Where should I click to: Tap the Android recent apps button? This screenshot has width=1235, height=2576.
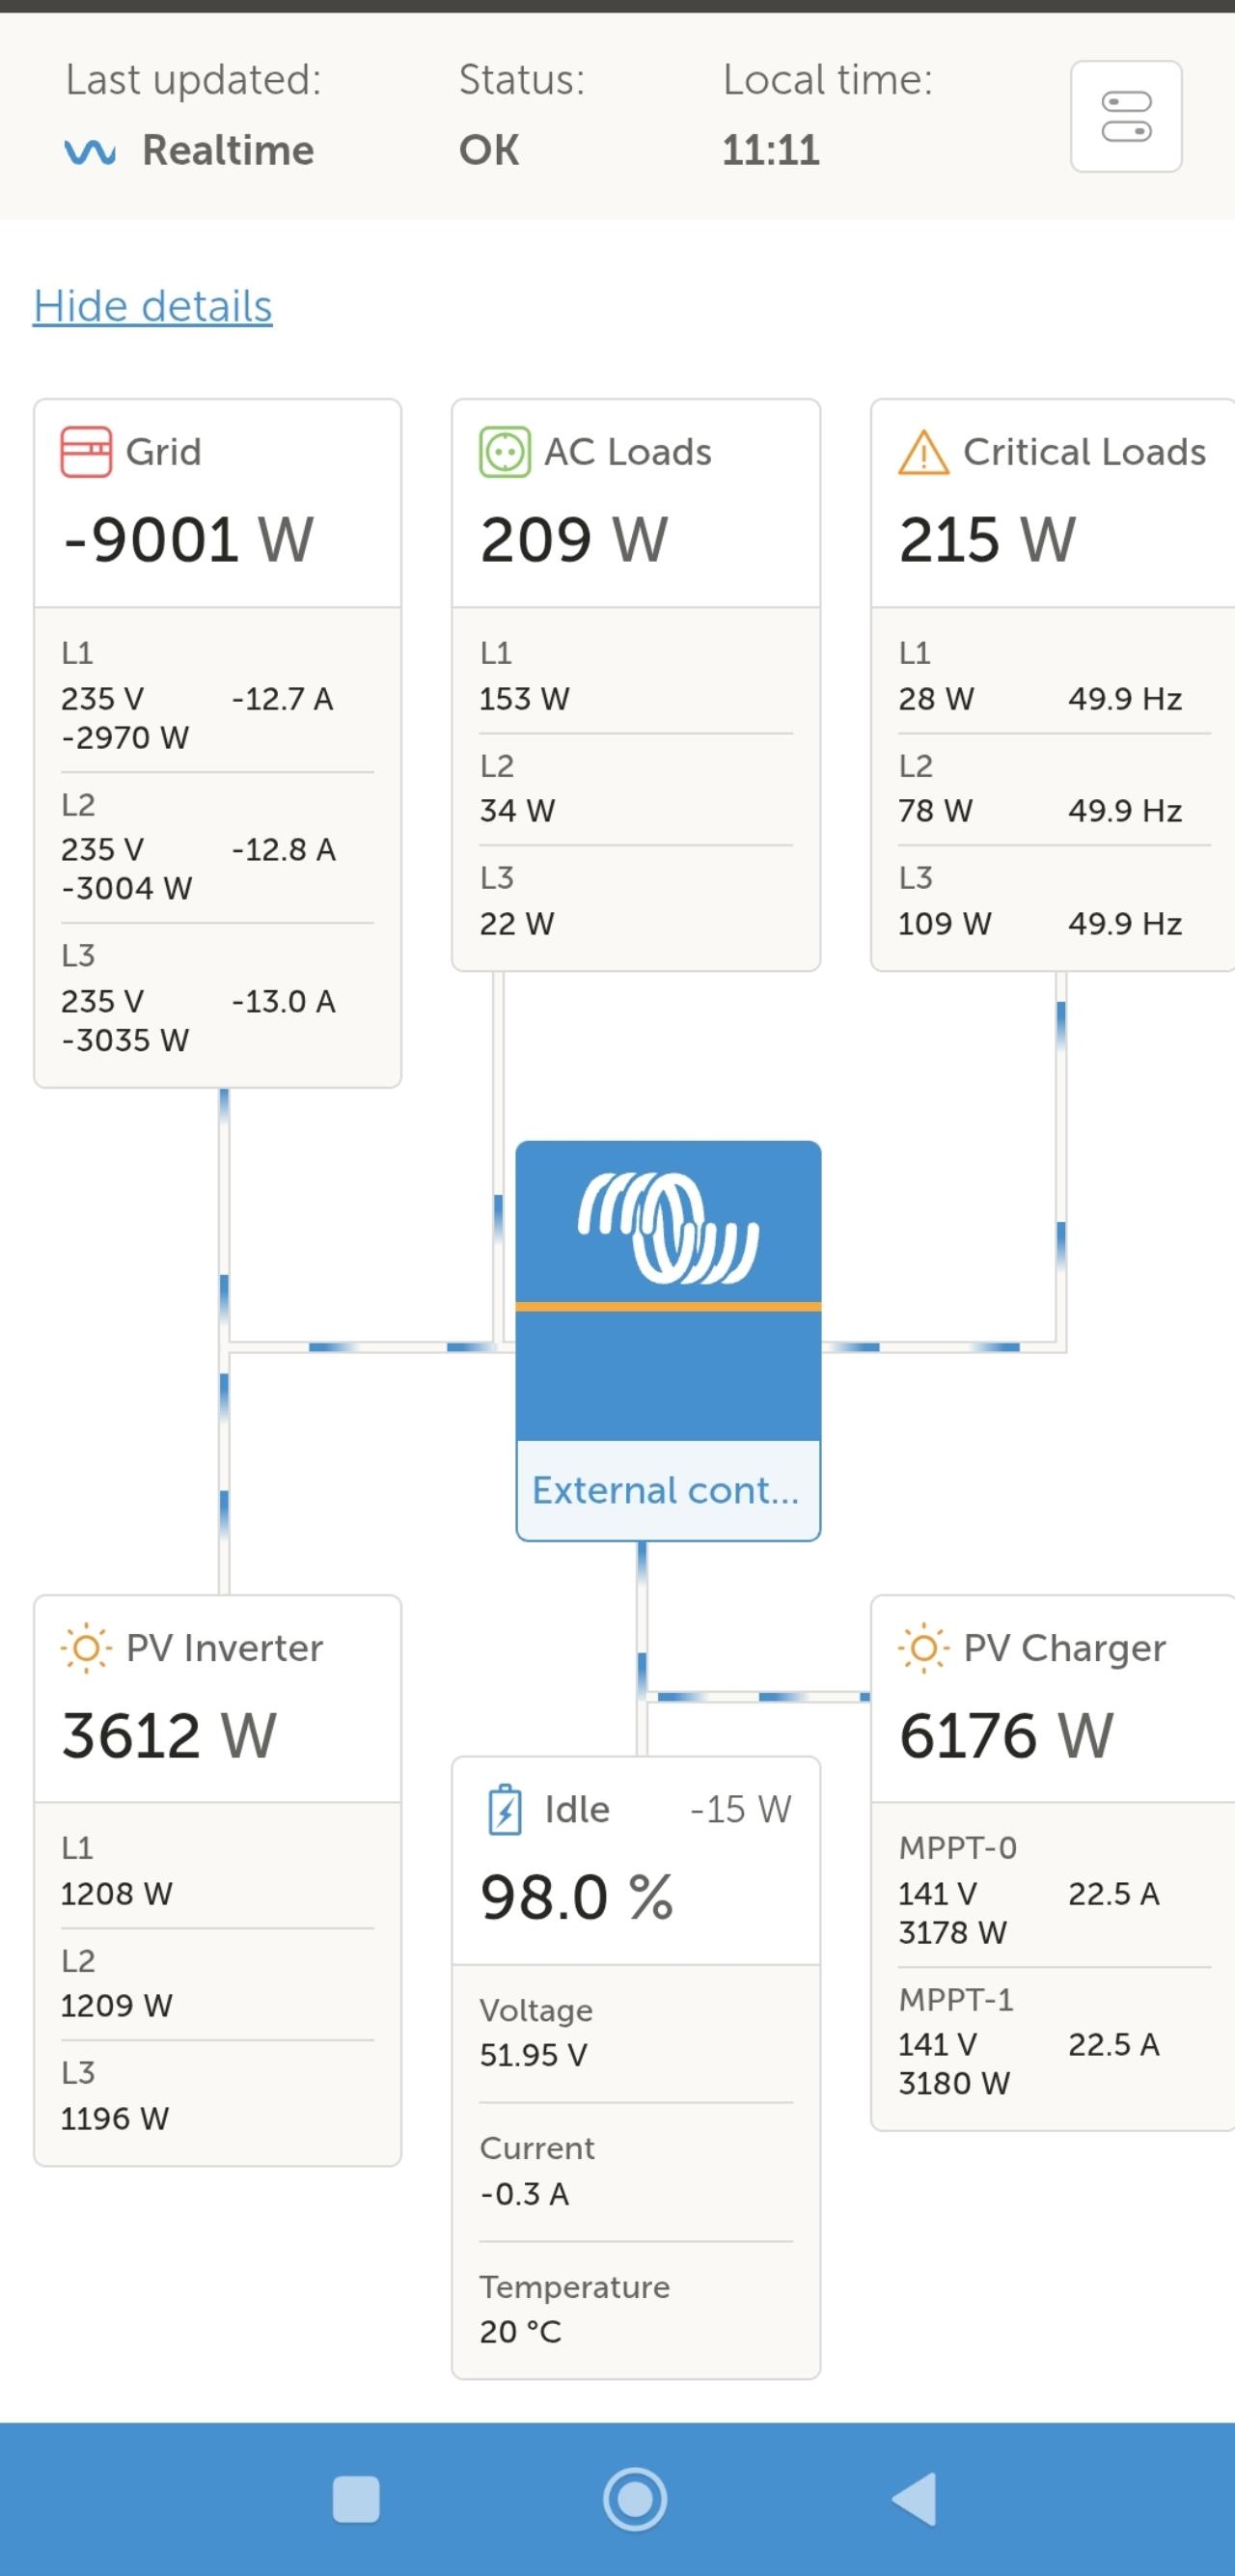356,2499
